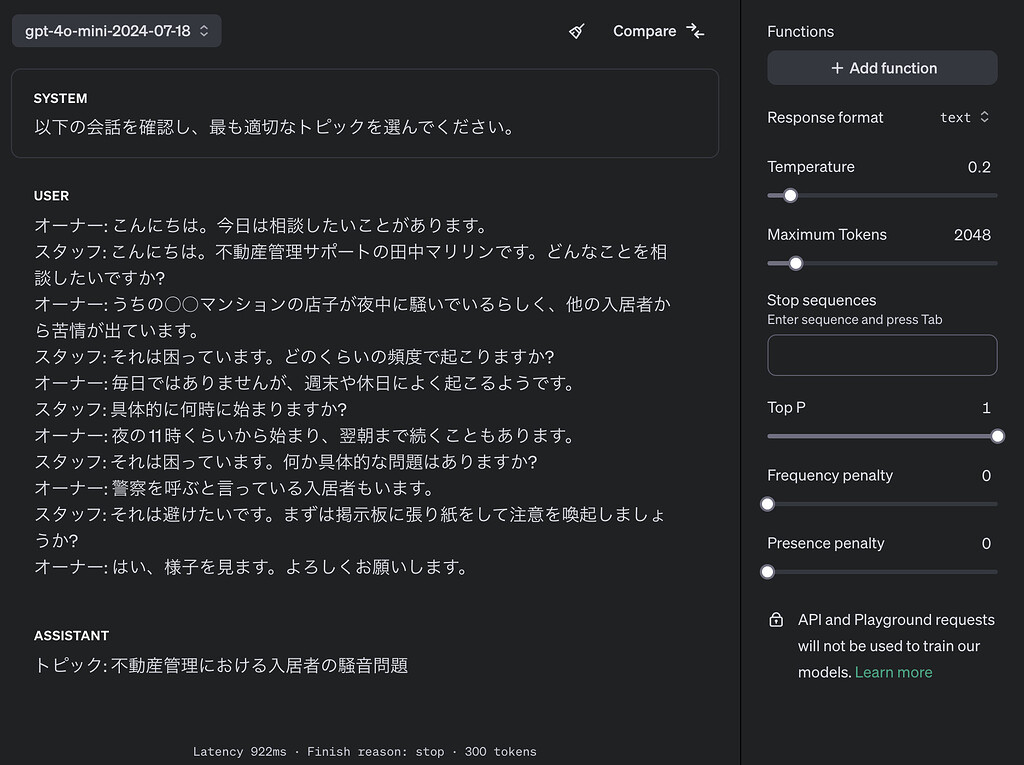Click the Presence penalty slider handle
1024x765 pixels.
coord(767,571)
